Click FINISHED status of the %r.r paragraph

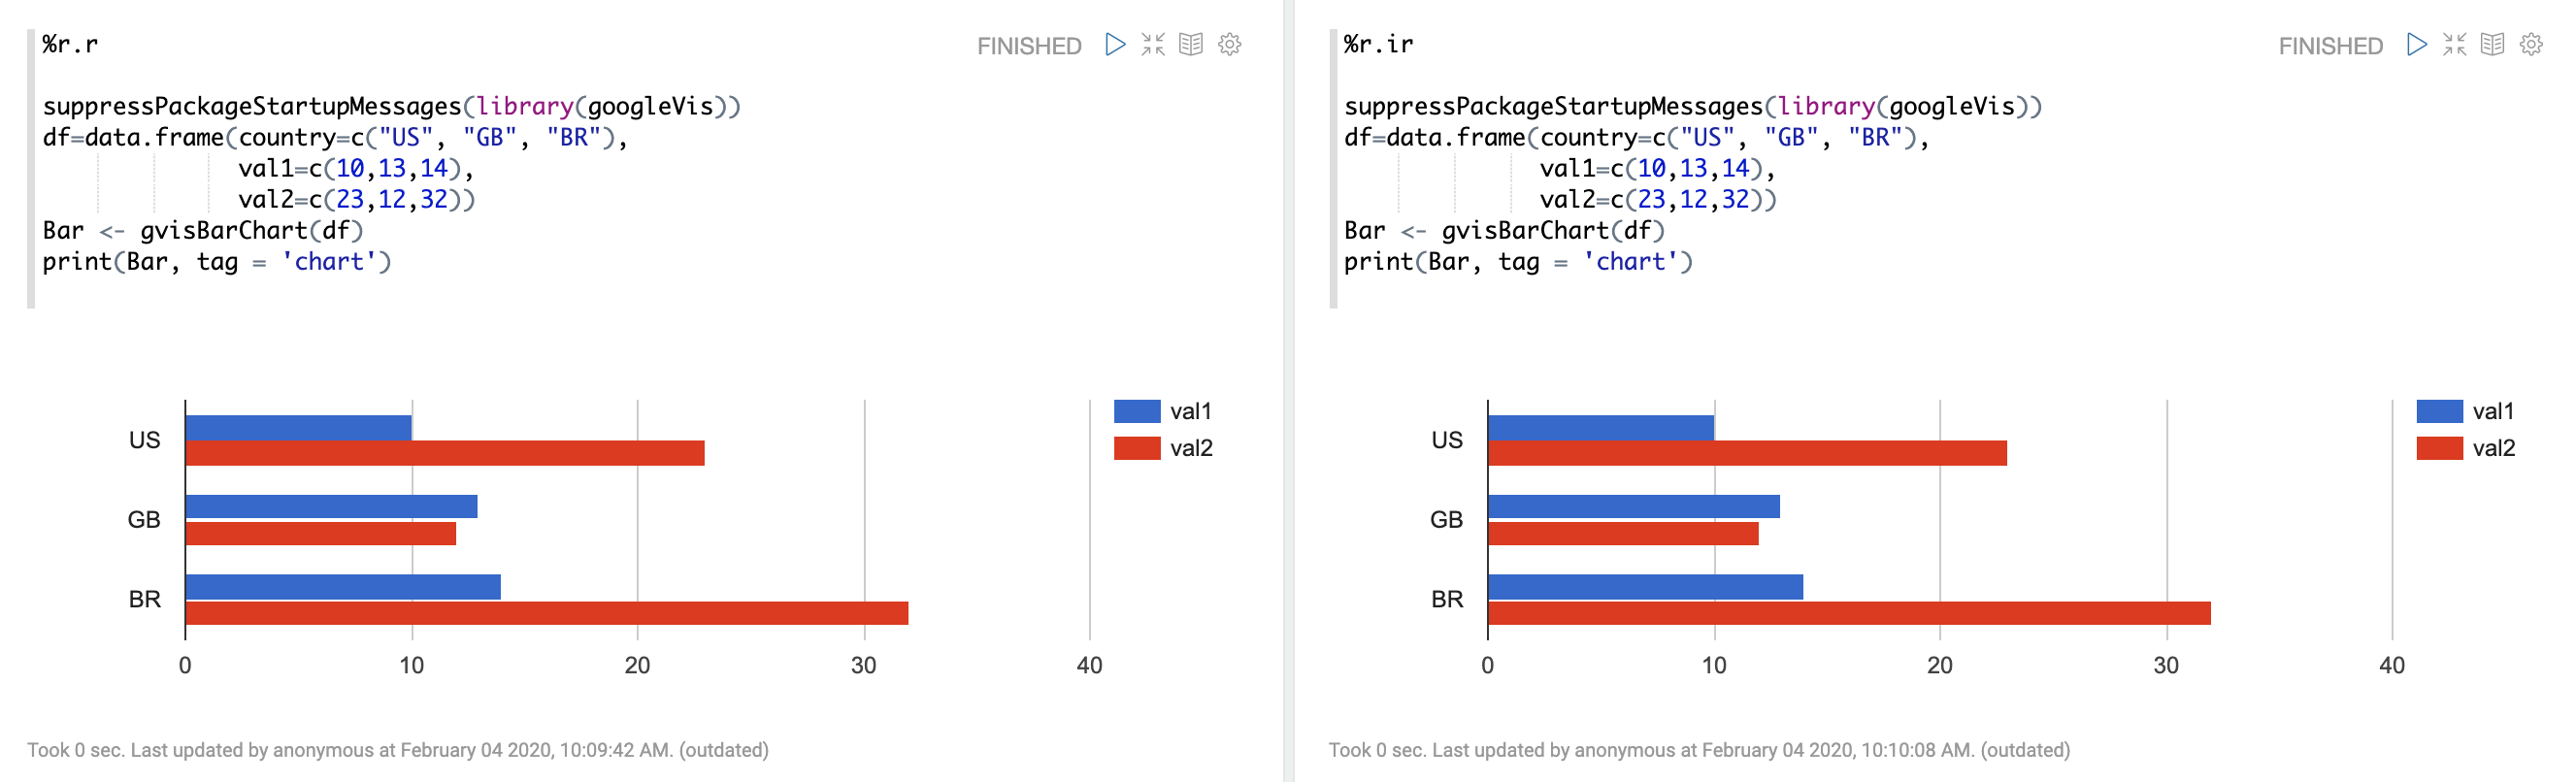pyautogui.click(x=1028, y=46)
